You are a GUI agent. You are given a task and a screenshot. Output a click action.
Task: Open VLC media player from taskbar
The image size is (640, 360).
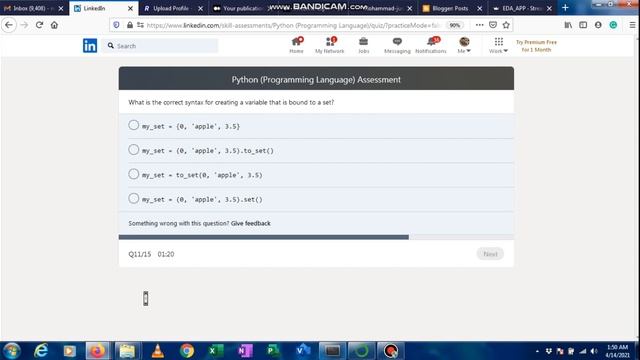157,351
